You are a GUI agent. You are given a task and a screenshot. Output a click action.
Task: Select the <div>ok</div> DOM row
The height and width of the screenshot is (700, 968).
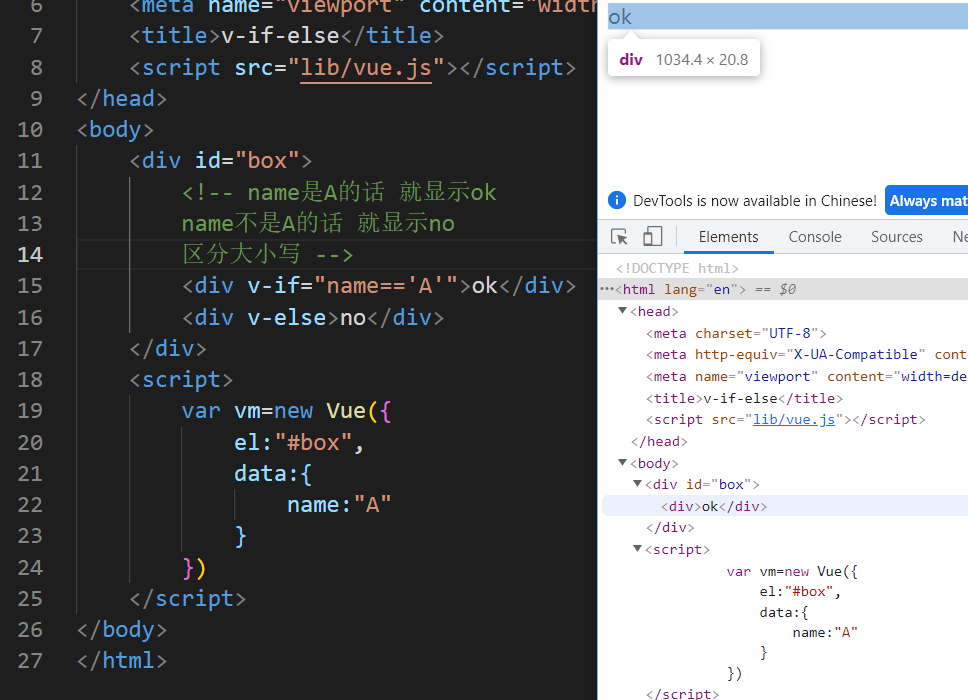point(785,506)
